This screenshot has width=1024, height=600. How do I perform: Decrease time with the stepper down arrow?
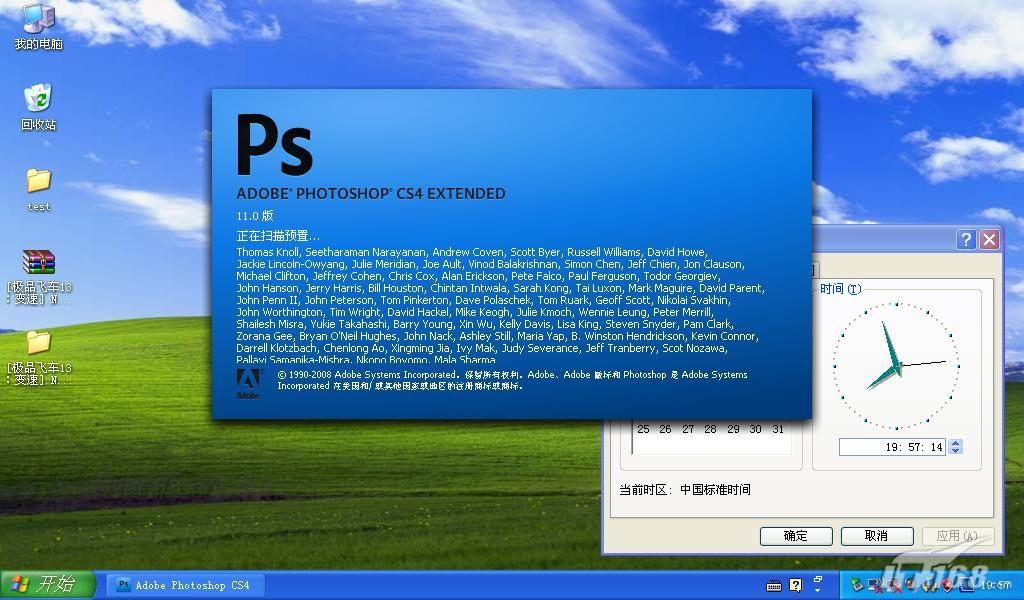[x=955, y=451]
